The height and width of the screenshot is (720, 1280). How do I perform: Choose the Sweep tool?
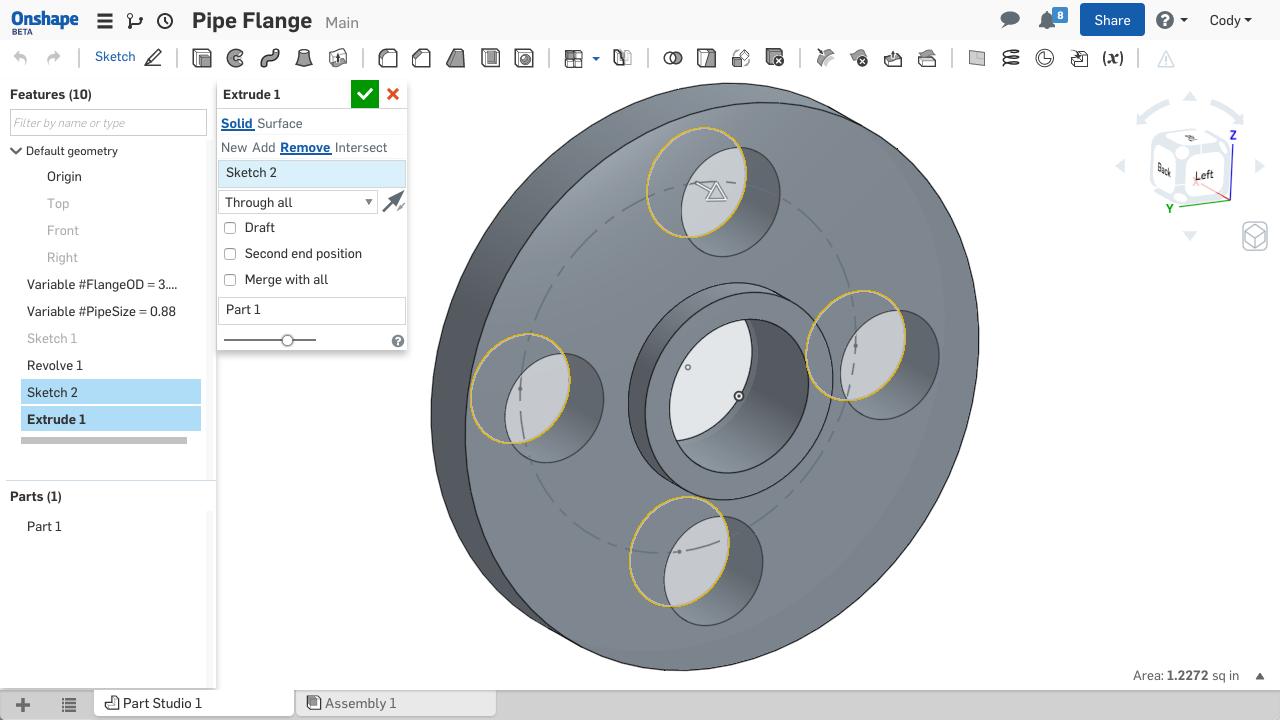[270, 58]
